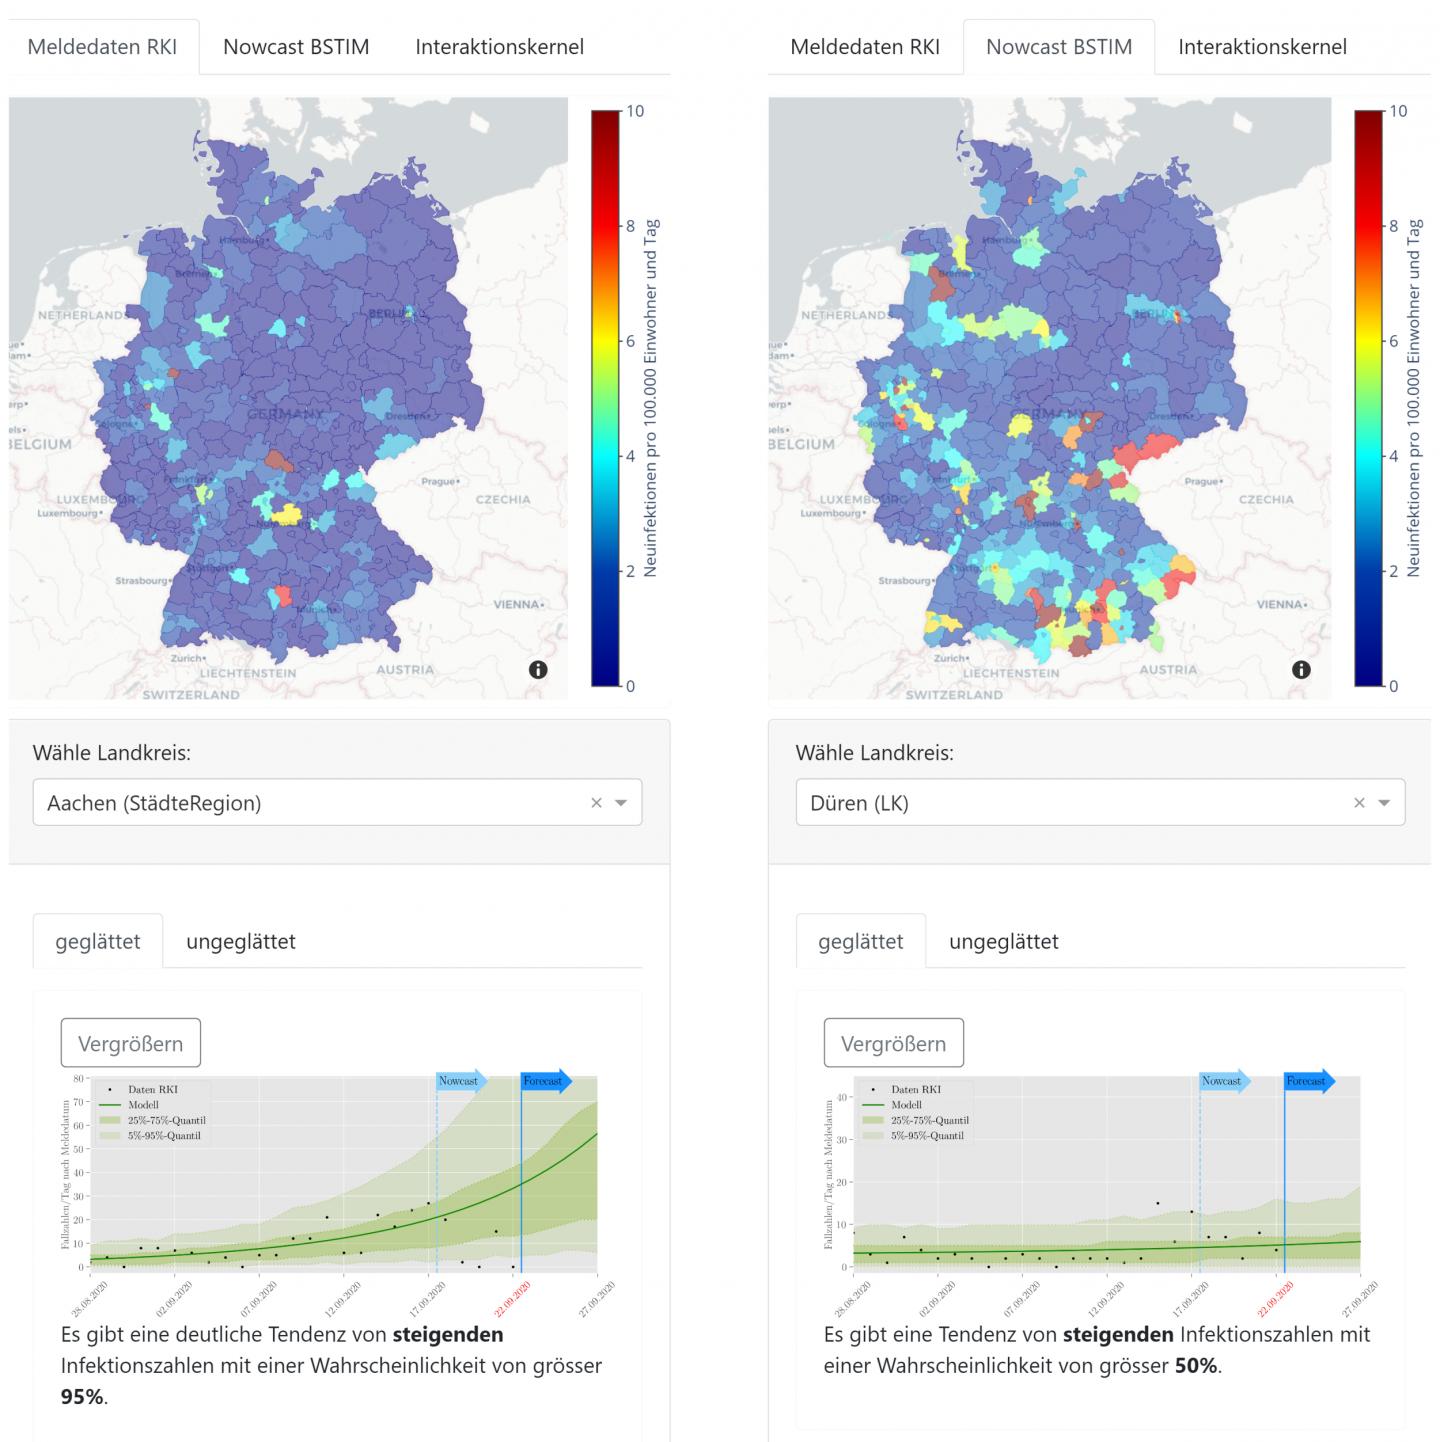
Task: Open the Landkreis field showing Düren (LK)
Action: (x=1060, y=803)
